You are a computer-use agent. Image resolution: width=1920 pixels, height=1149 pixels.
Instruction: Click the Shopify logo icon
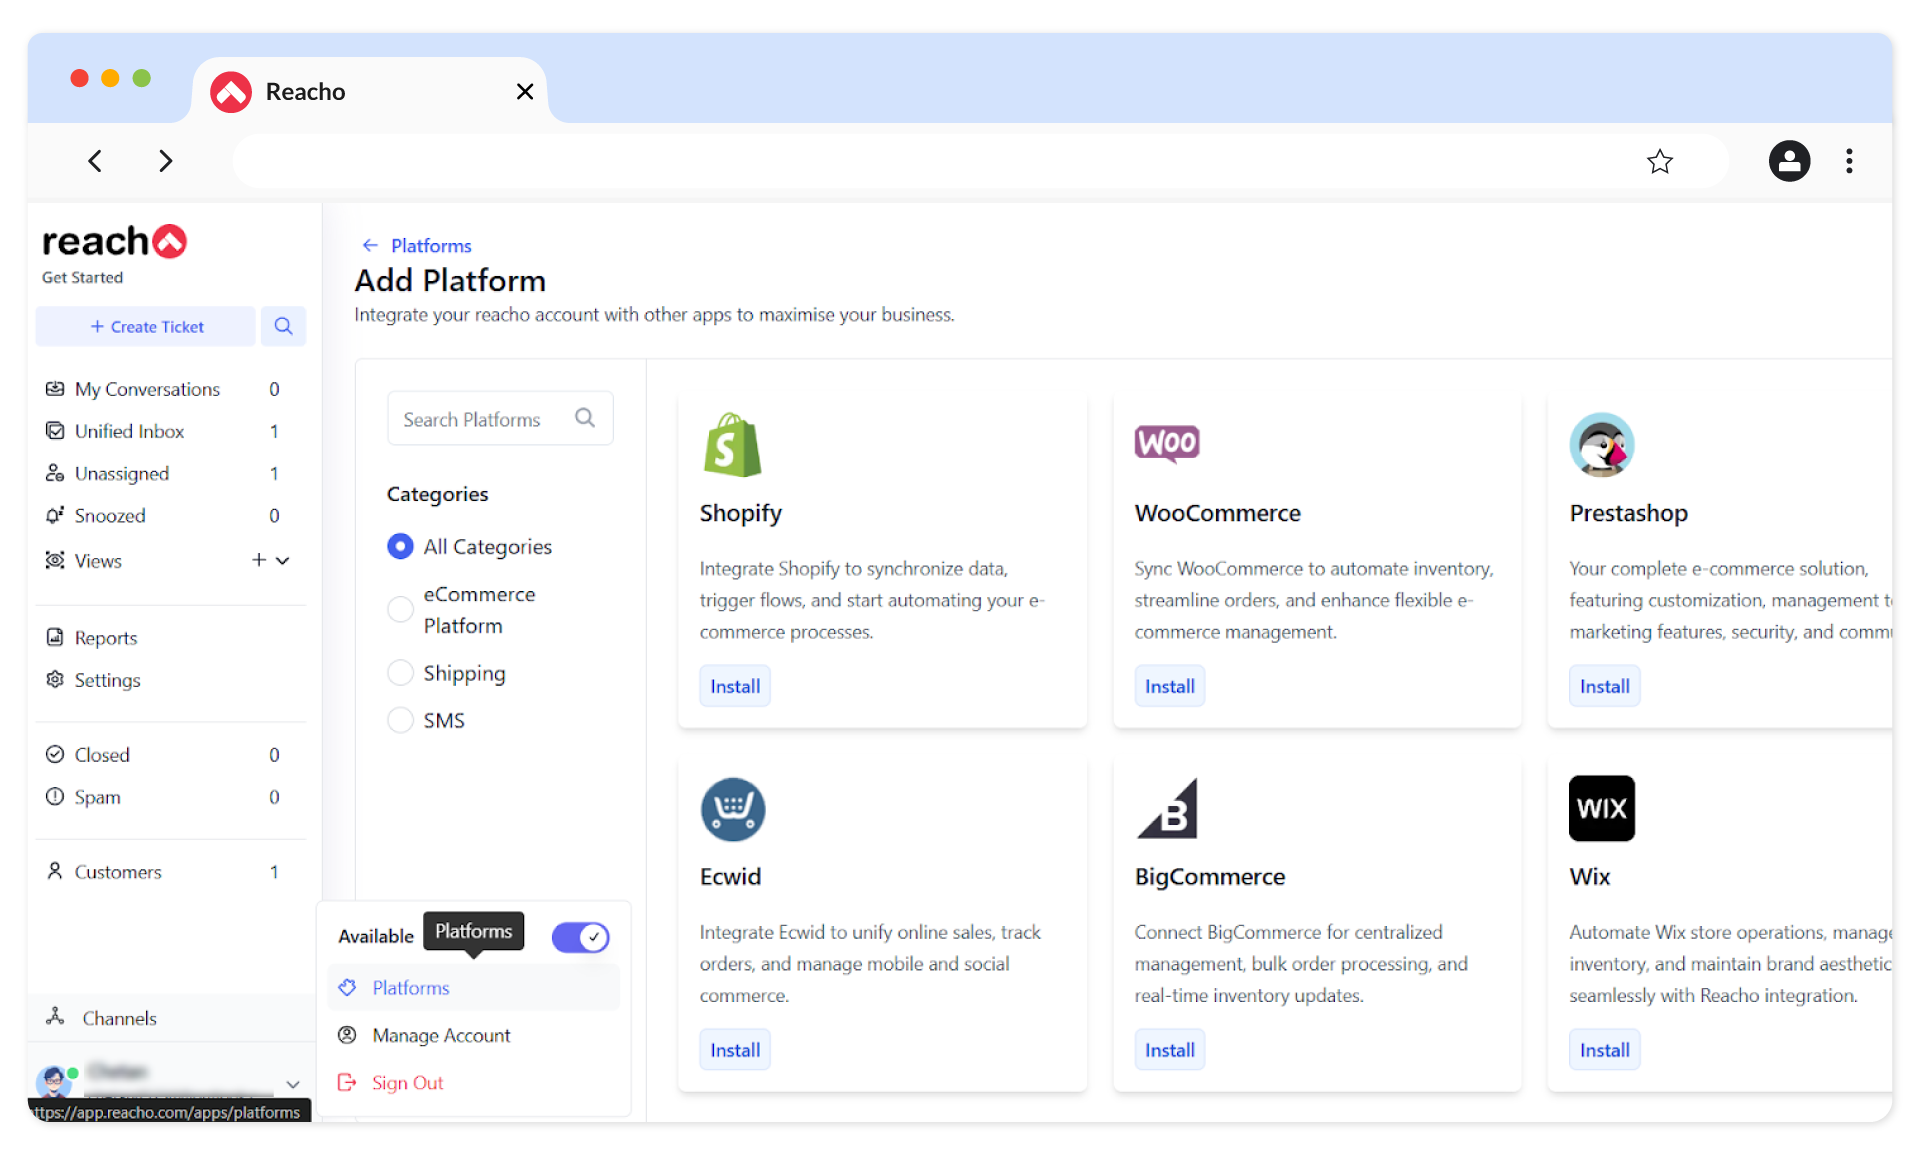732,445
